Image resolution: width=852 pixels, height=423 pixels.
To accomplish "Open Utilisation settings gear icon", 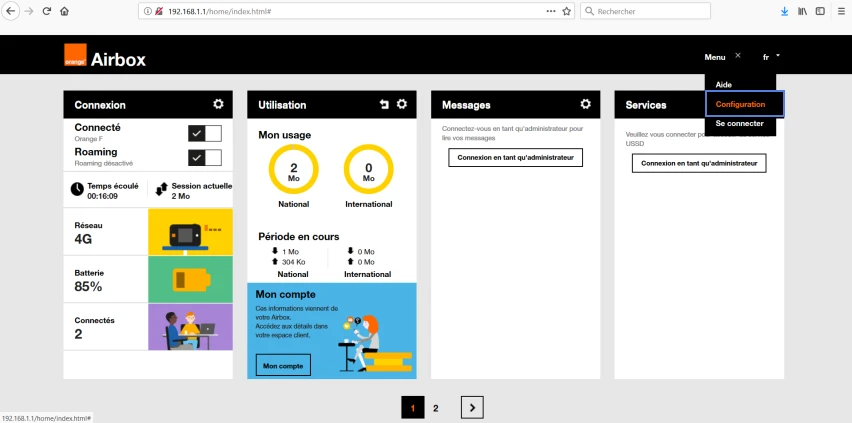I will pyautogui.click(x=402, y=104).
